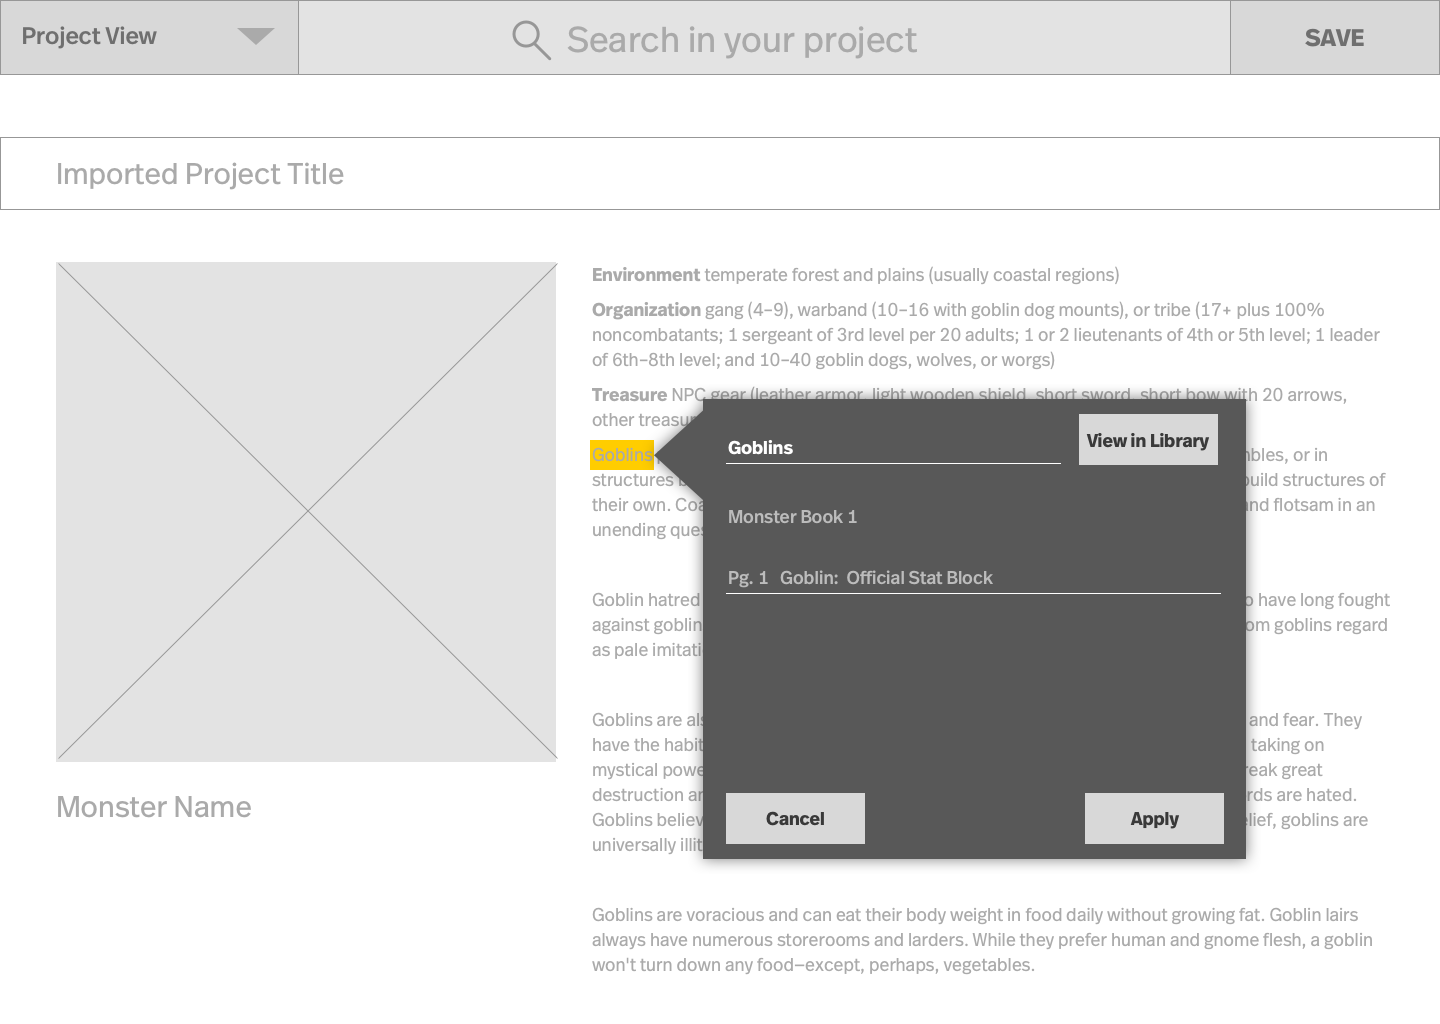Viewport: 1440px width, 1024px height.
Task: Open the Project View dropdown
Action: click(x=149, y=37)
